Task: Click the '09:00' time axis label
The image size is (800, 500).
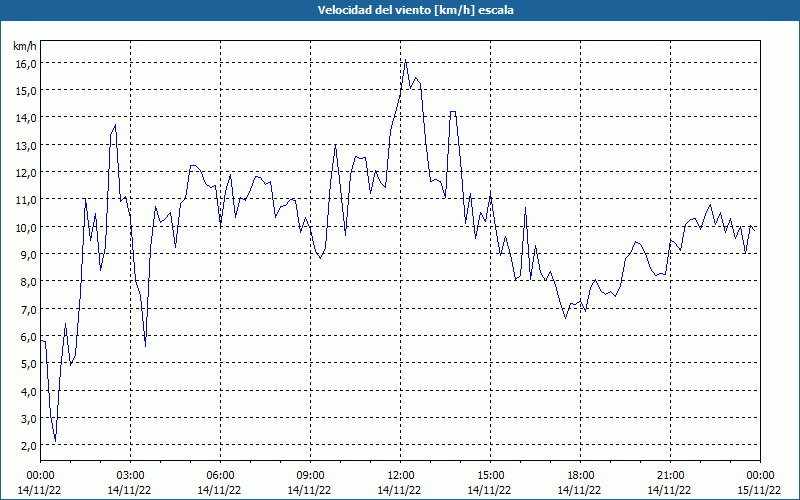Action: pos(310,476)
